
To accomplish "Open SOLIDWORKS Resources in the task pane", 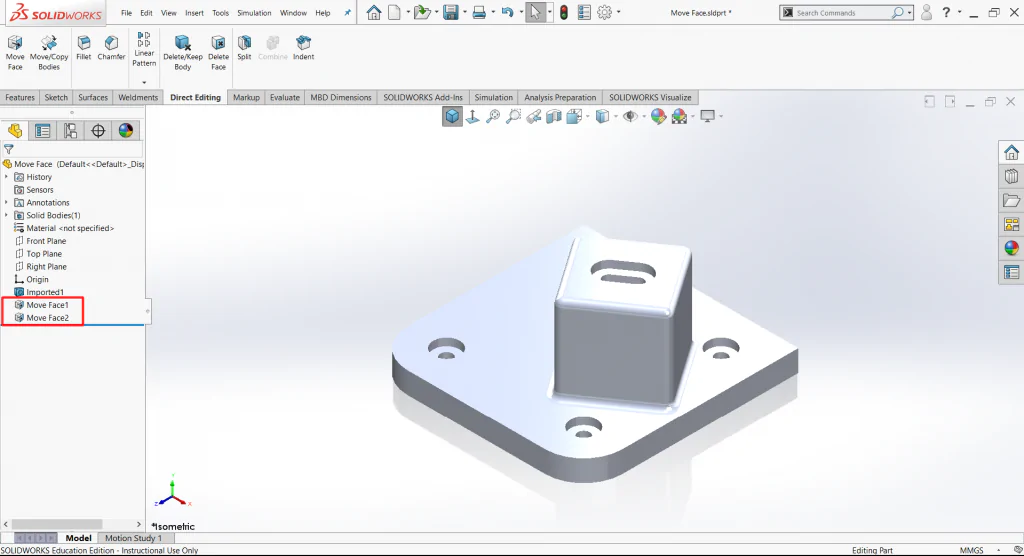I will [x=1011, y=152].
